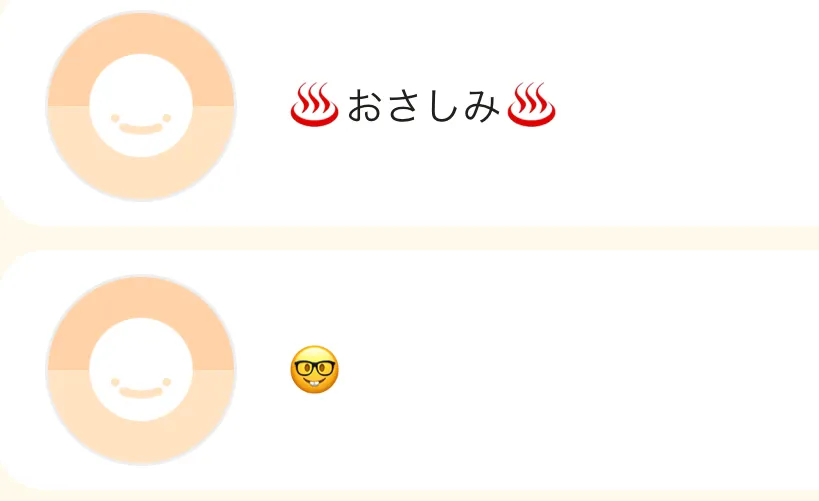This screenshot has width=819, height=501.
Task: Click the さ character in the username
Action: (403, 106)
